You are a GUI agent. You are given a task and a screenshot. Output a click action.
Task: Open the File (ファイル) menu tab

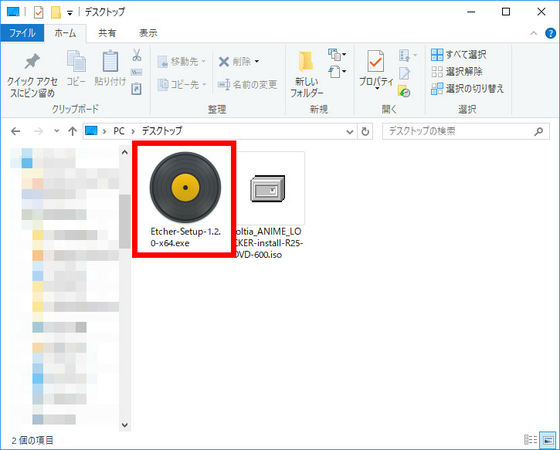click(22, 33)
